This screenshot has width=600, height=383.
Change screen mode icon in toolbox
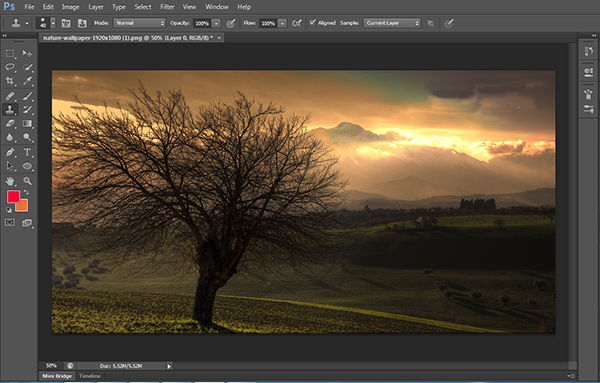[27, 223]
